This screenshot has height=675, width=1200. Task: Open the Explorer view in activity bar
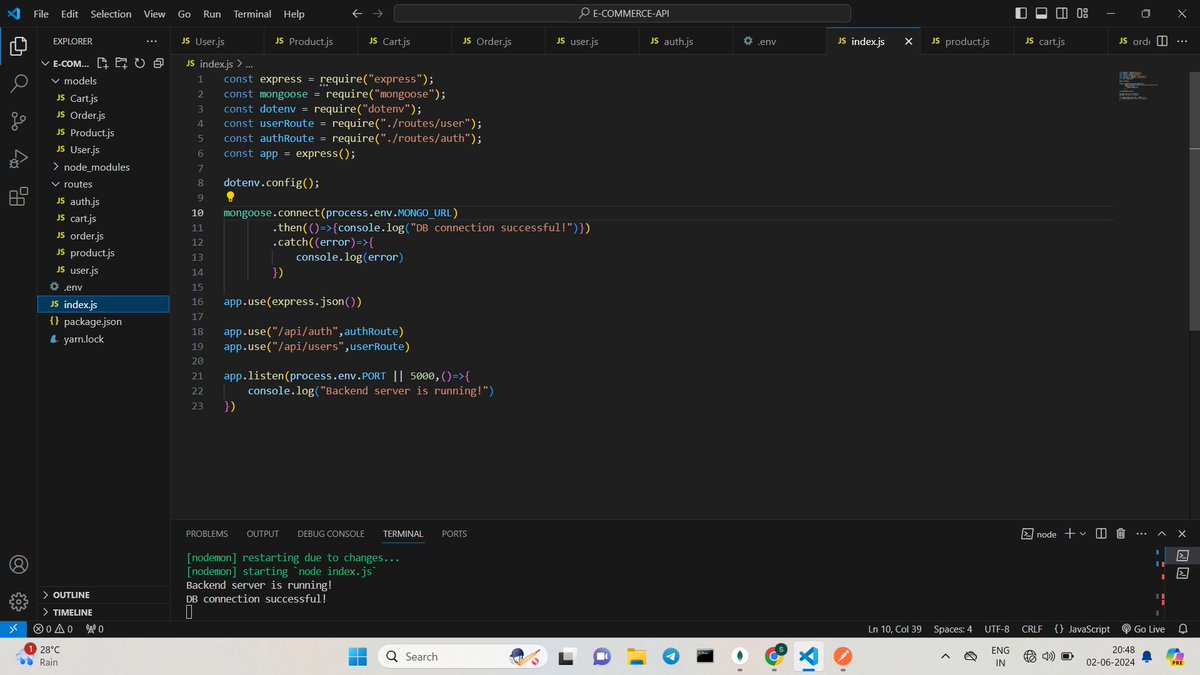(x=18, y=46)
